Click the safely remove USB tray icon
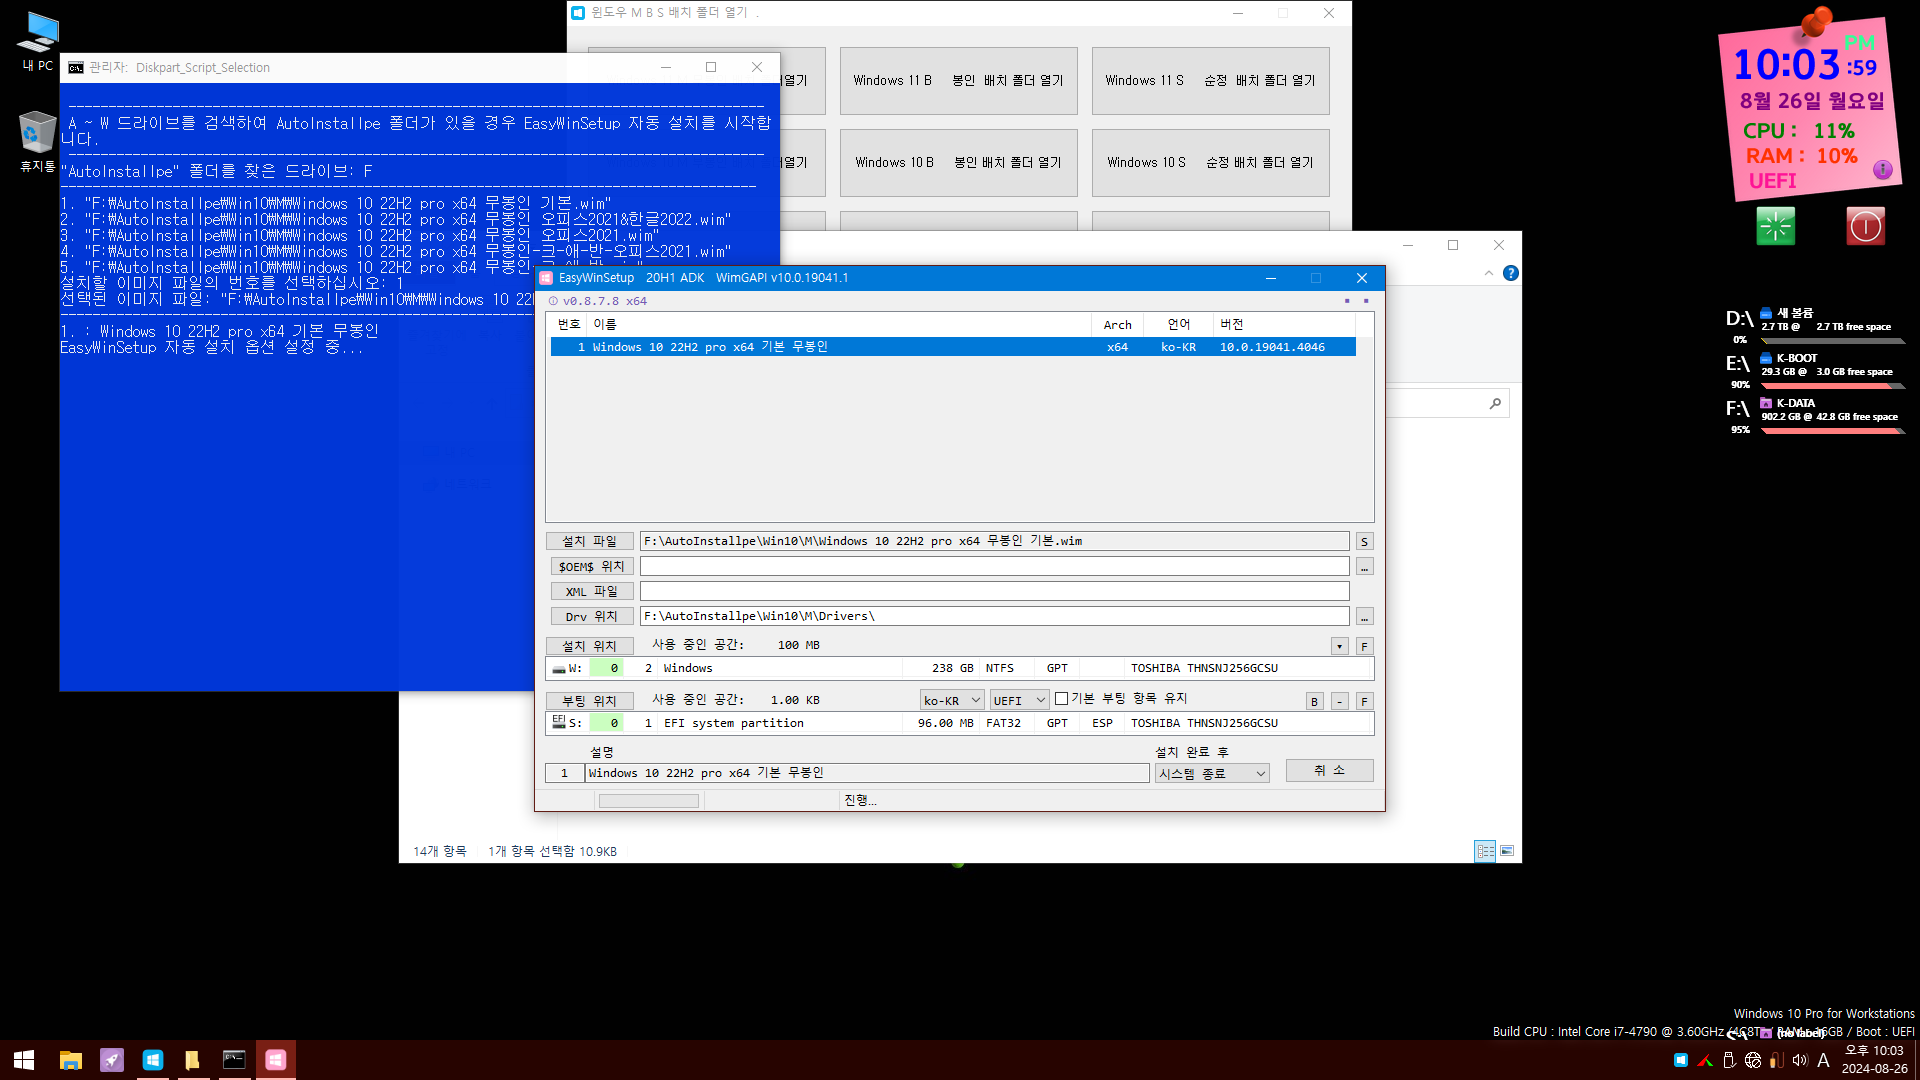Screen dimensions: 1920x1080 pyautogui.click(x=1729, y=1060)
